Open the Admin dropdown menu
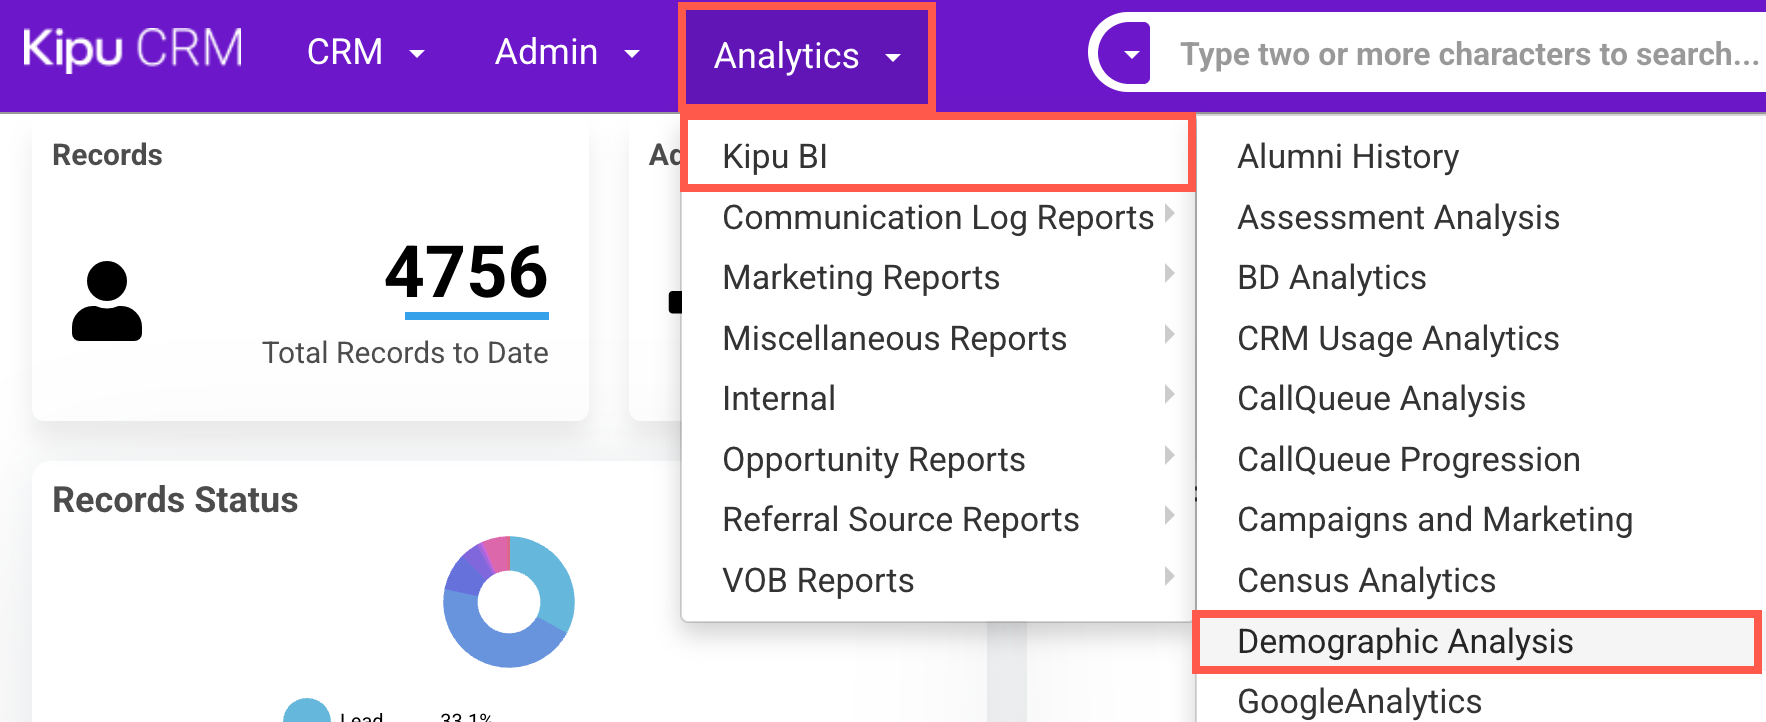 (566, 52)
